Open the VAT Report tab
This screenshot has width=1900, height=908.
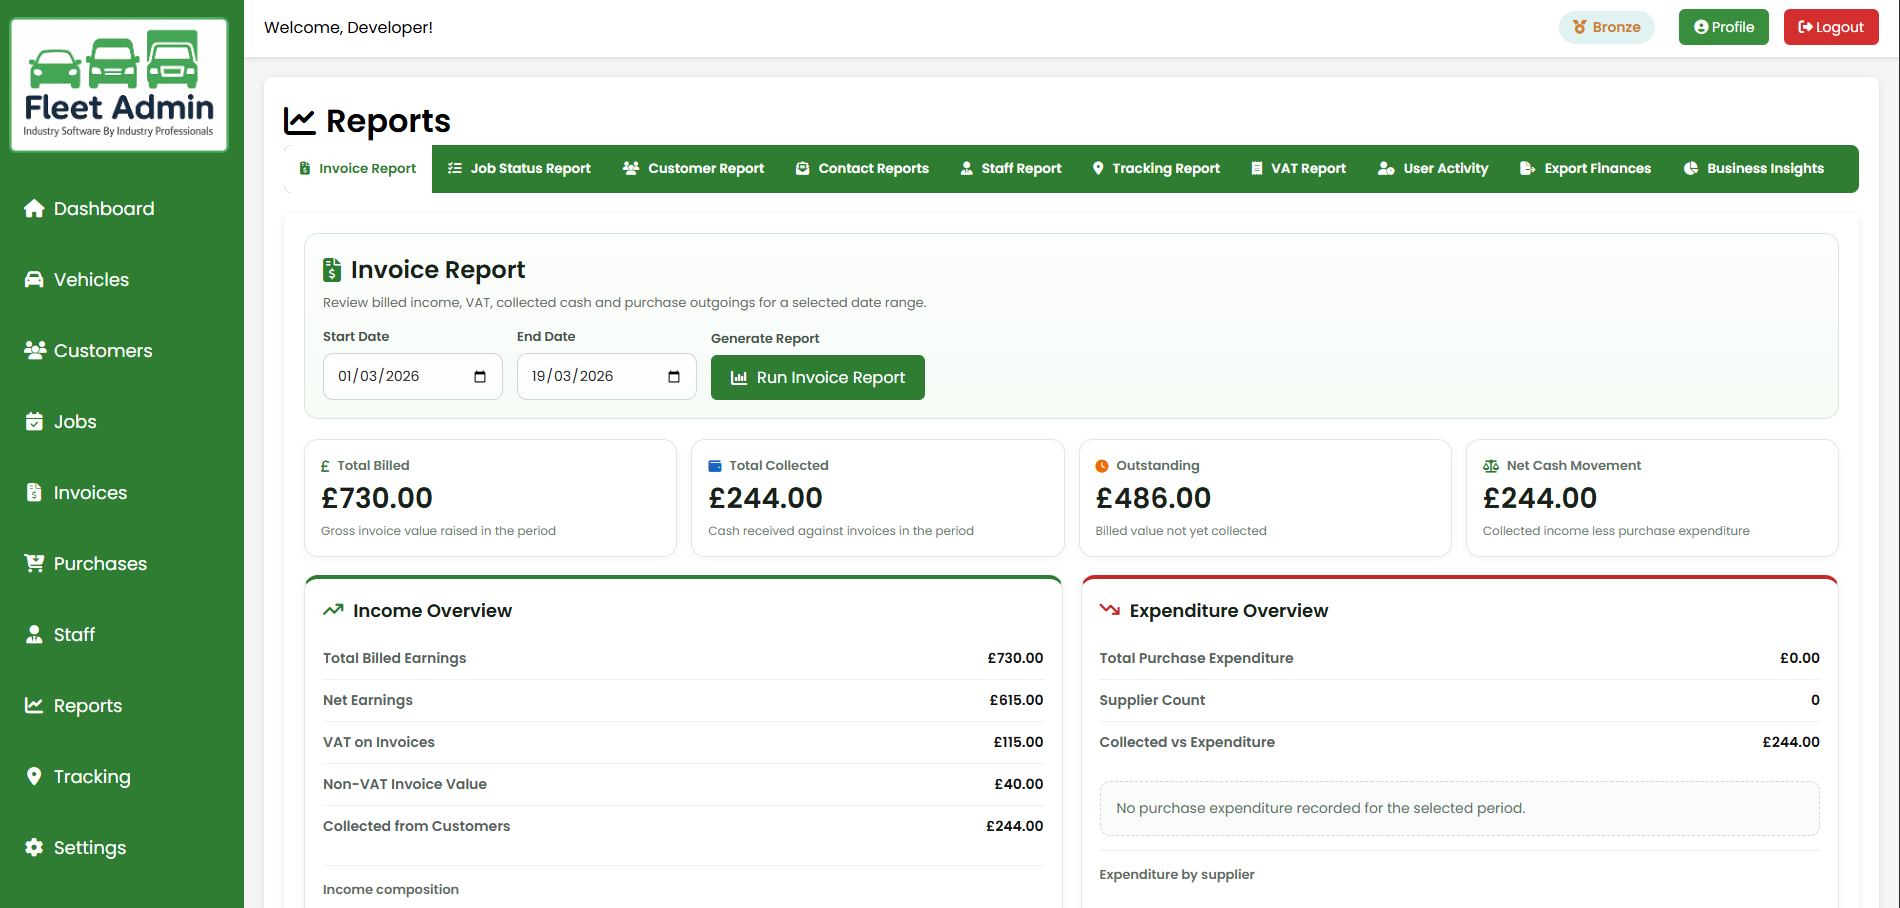tap(1299, 169)
